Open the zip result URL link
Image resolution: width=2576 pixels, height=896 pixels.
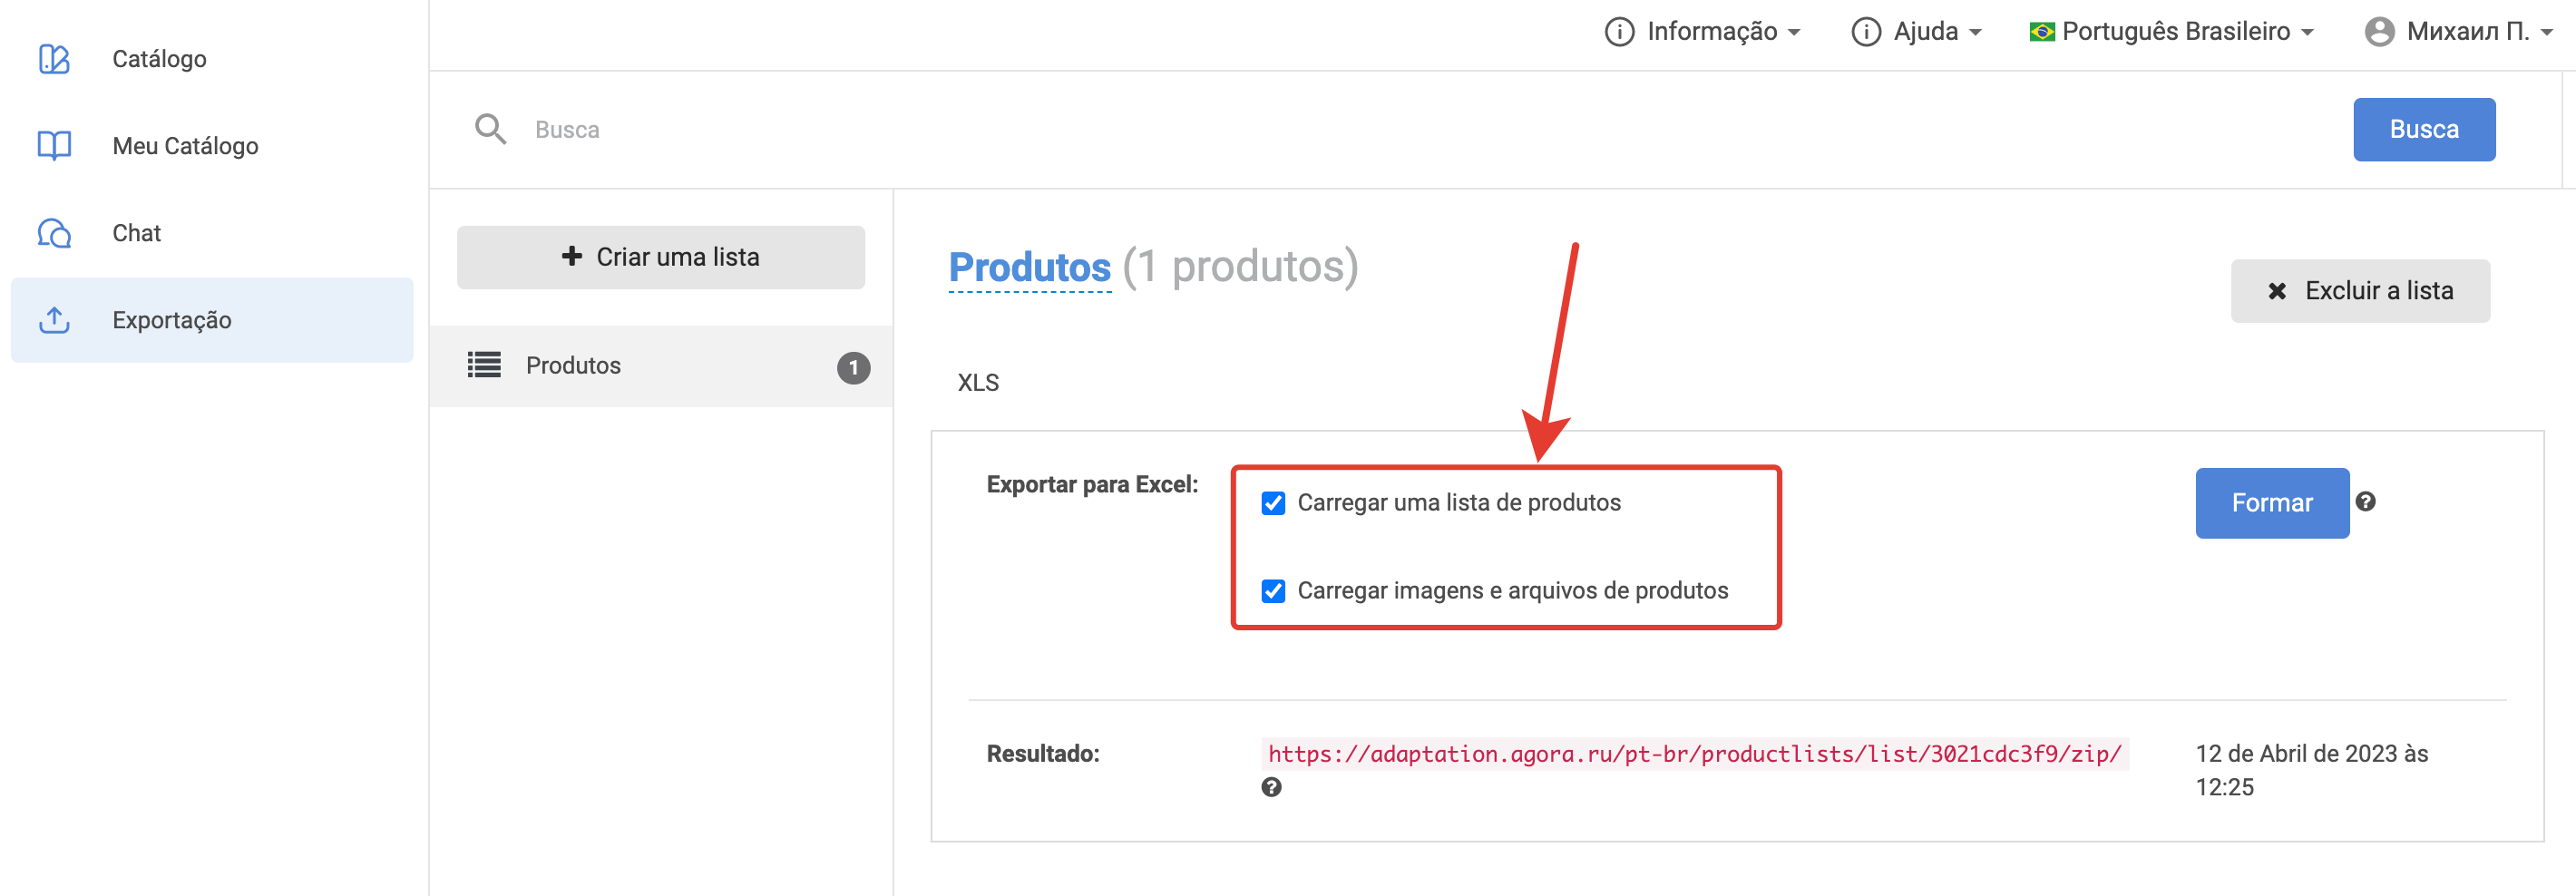tap(1694, 754)
